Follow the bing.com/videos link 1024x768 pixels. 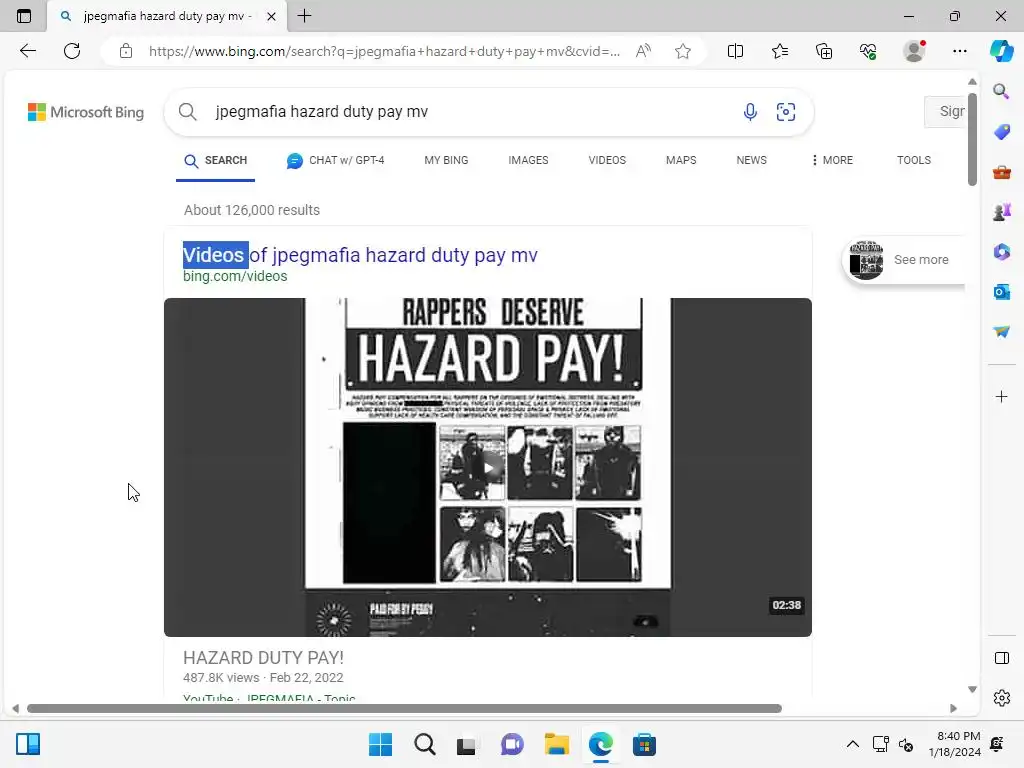coord(235,276)
